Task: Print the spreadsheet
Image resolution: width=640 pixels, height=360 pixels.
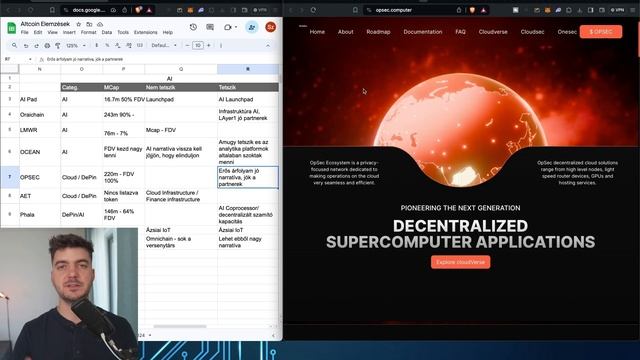Action: 47,45
